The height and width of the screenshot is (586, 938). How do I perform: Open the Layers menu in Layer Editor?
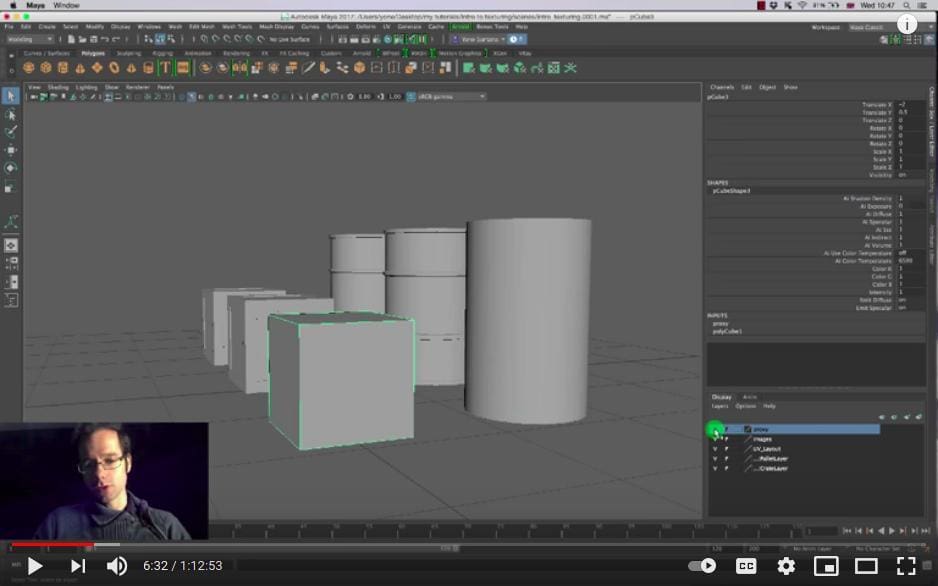point(720,406)
